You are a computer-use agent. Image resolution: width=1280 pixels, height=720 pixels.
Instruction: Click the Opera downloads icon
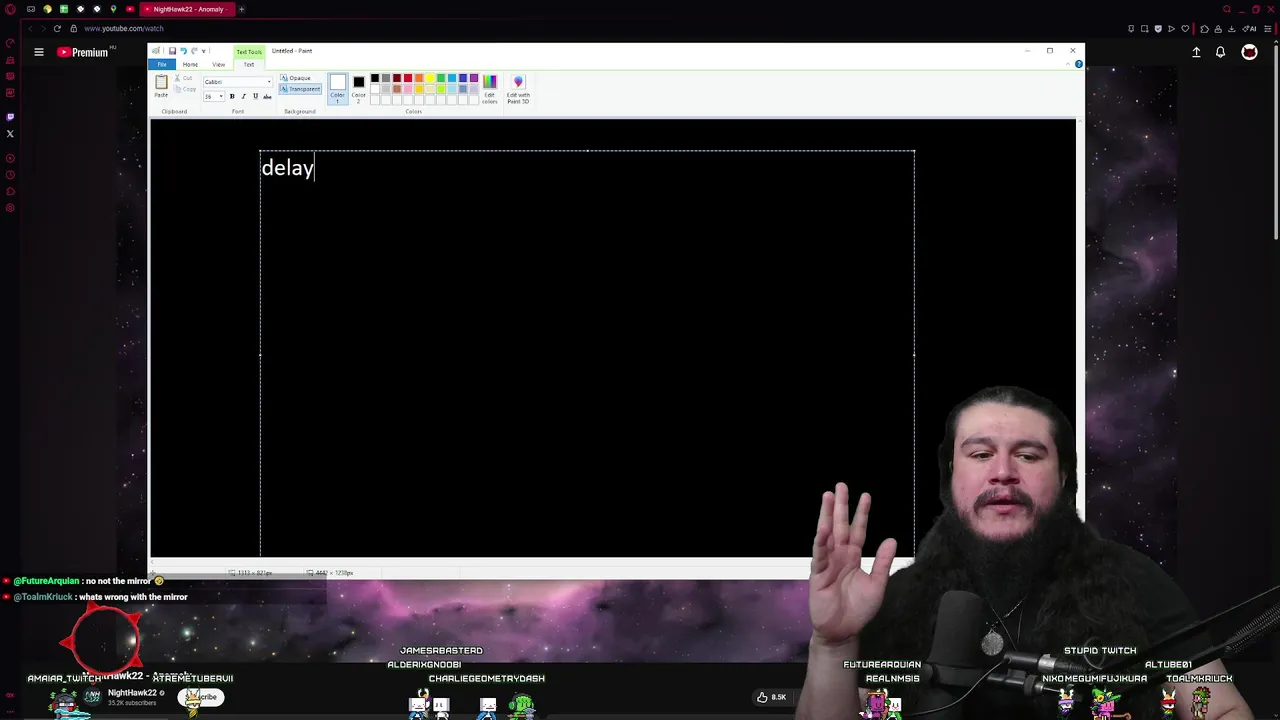(x=1232, y=29)
